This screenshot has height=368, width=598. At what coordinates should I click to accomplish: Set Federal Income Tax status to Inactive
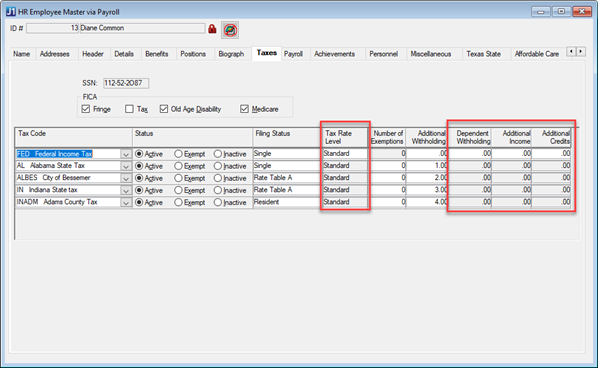pos(218,154)
